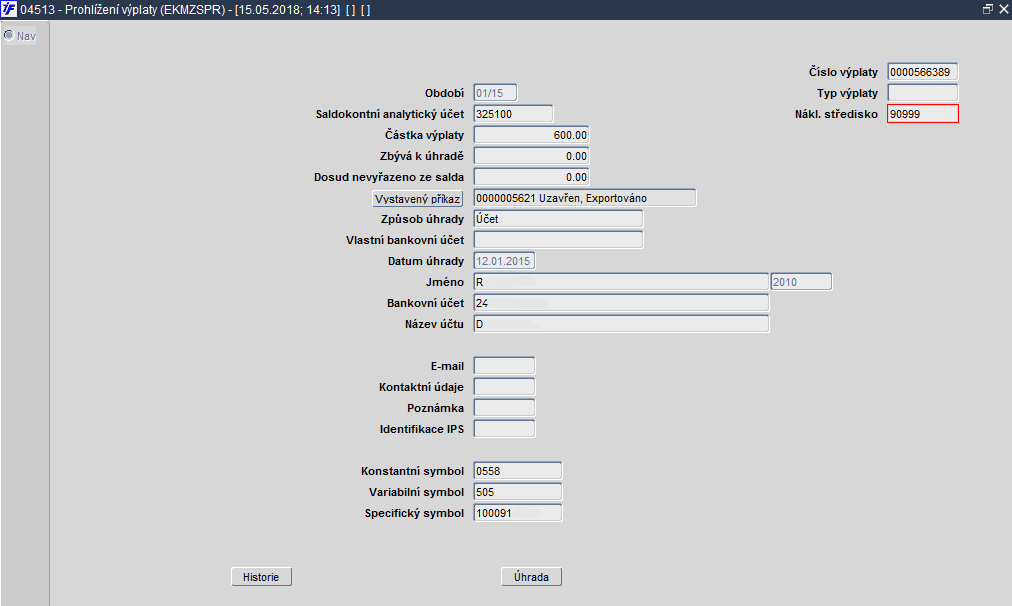The width and height of the screenshot is (1012, 606).
Task: Click Variabilní symbol field 505
Action: [x=518, y=492]
